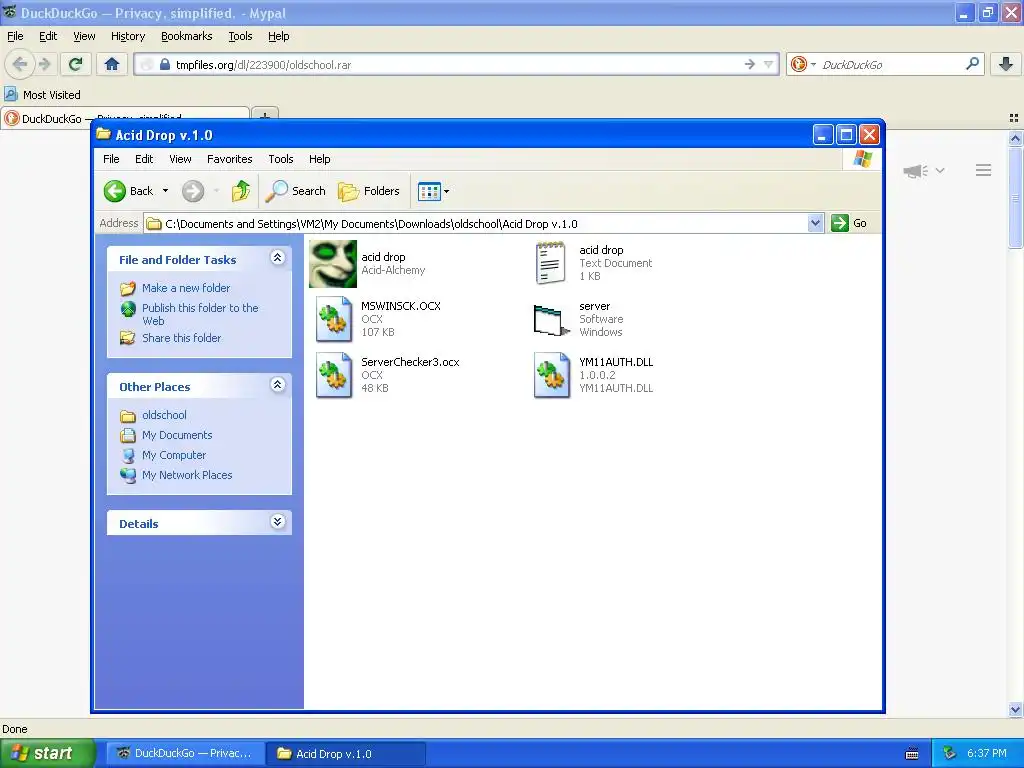Screen dimensions: 1024x768
Task: Collapse the Other Places panel
Action: pos(278,385)
